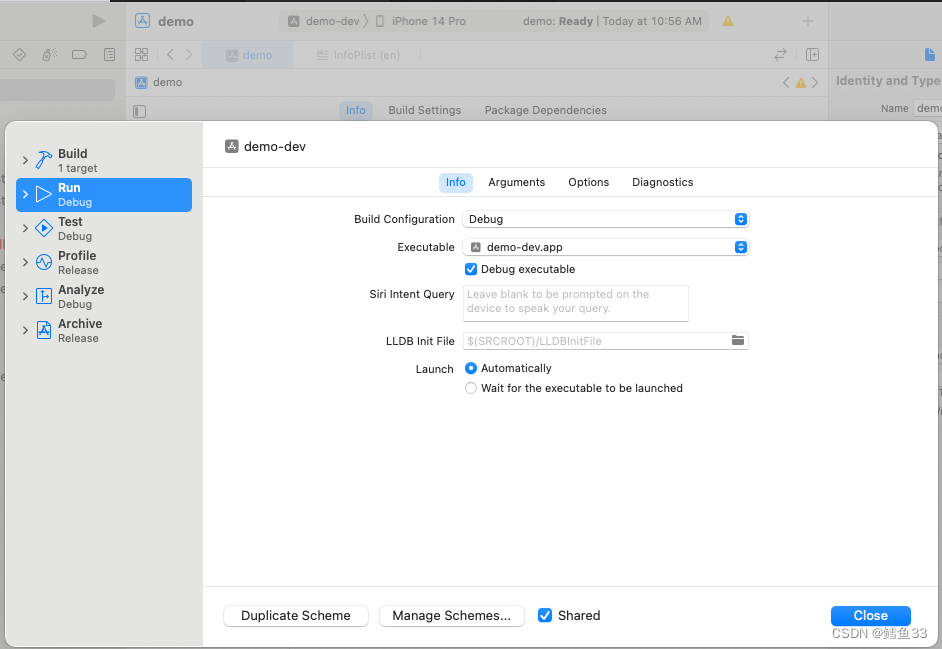
Task: Click the add editor split icon
Action: (814, 54)
